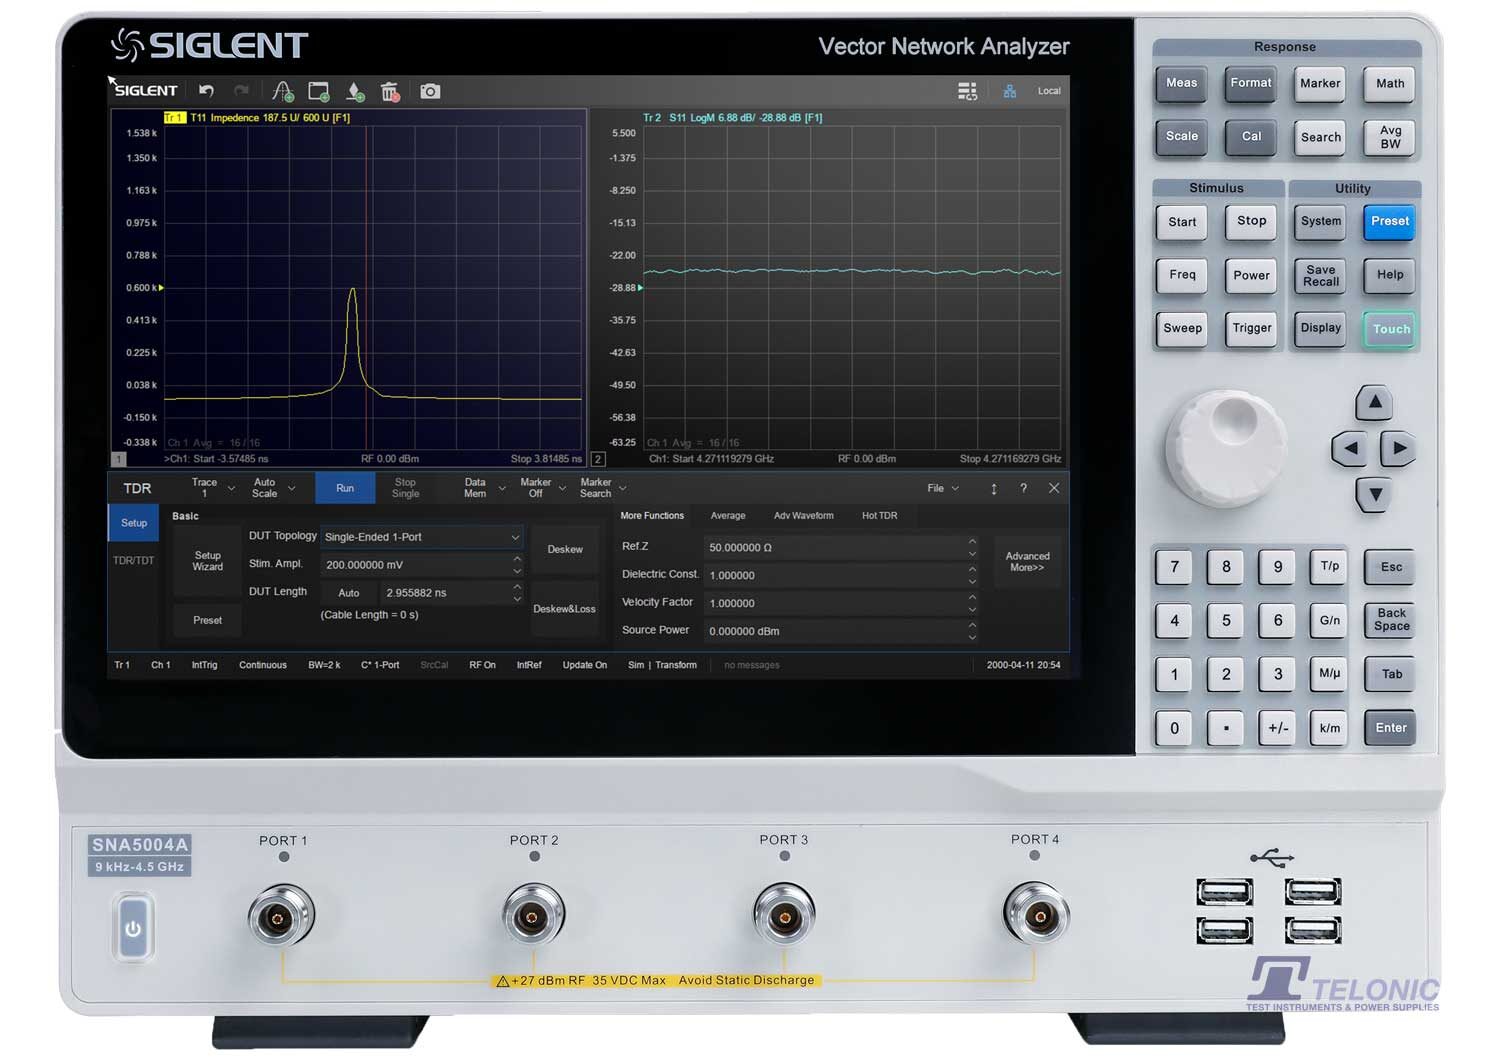
Task: Click the Stim. Ampl. stepper arrows
Action: pyautogui.click(x=517, y=565)
